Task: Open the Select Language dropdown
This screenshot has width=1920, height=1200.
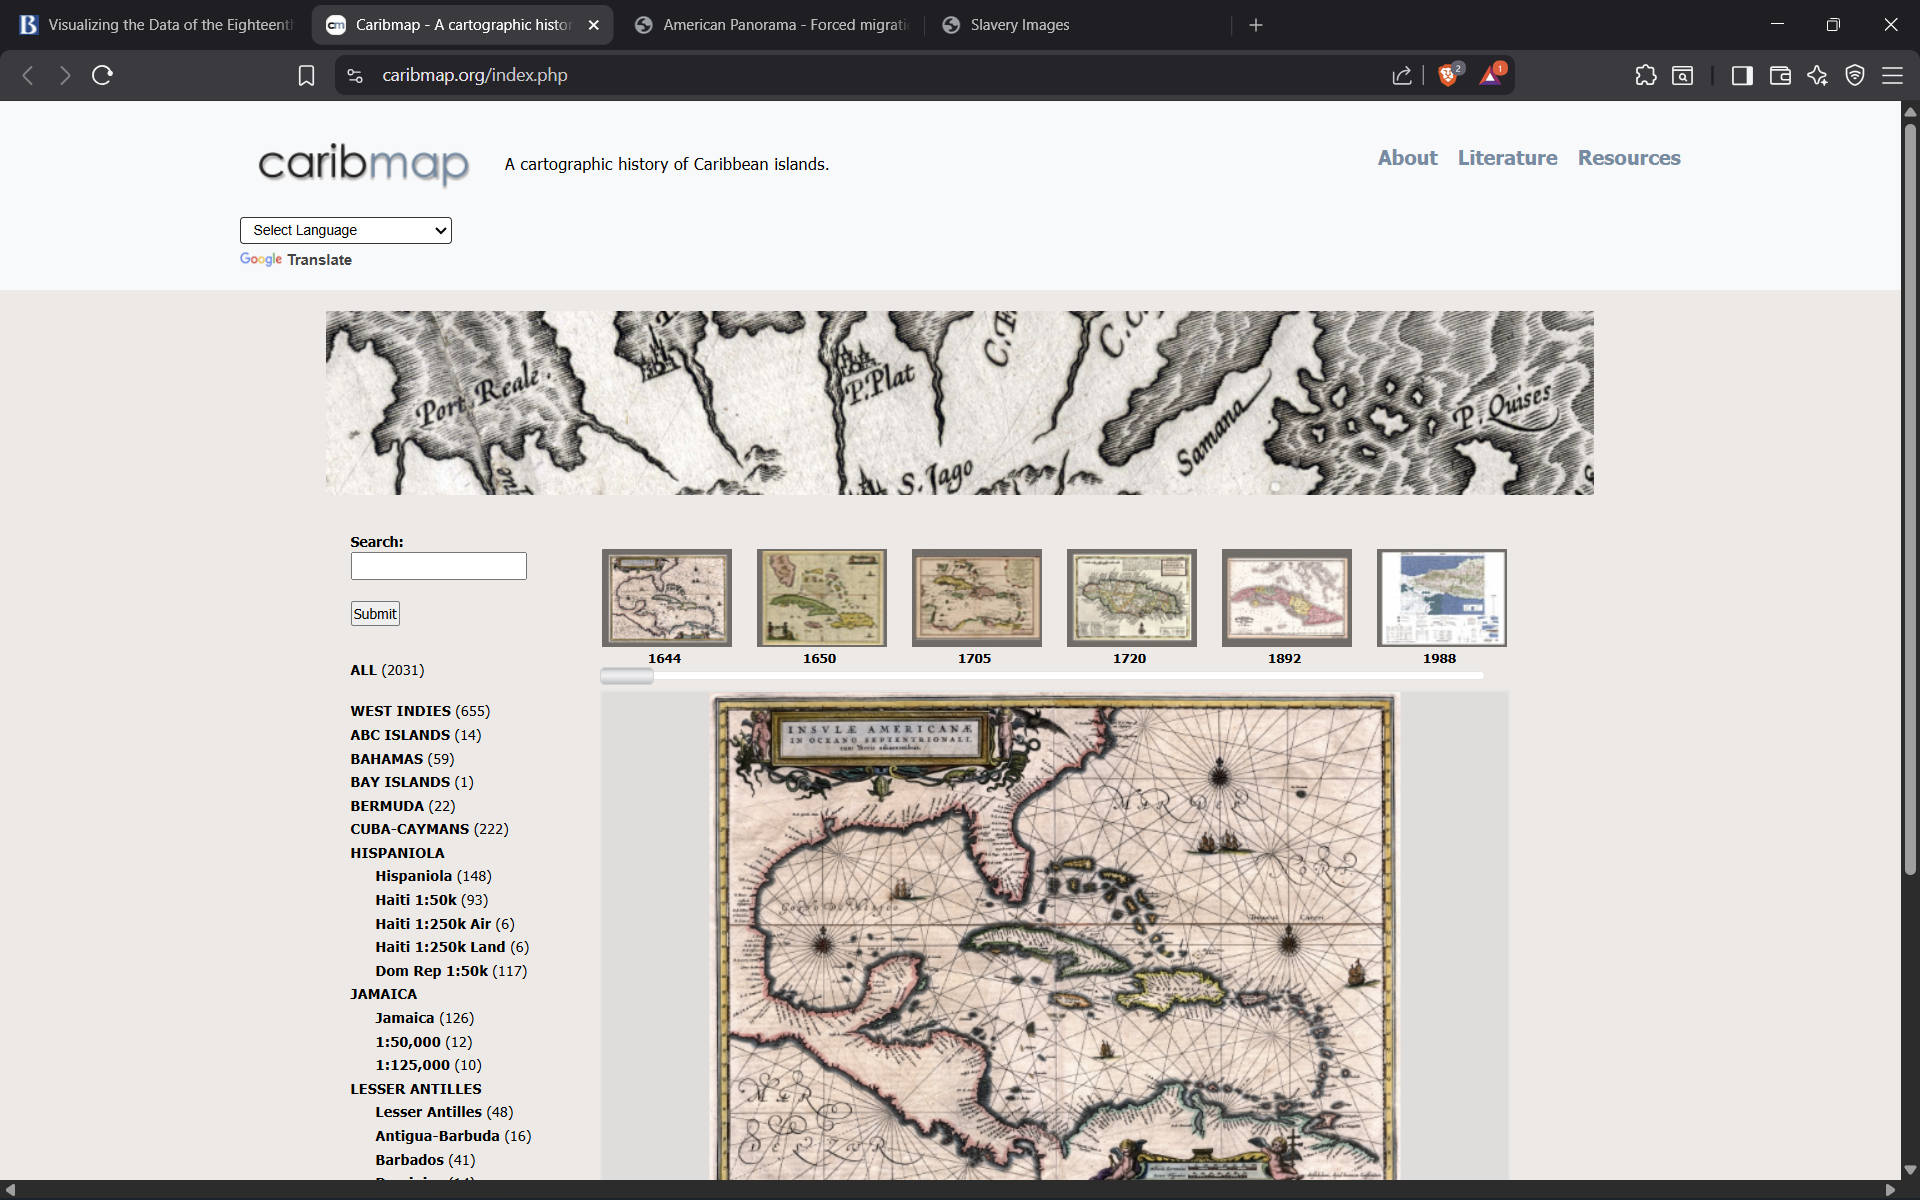Action: (x=345, y=230)
